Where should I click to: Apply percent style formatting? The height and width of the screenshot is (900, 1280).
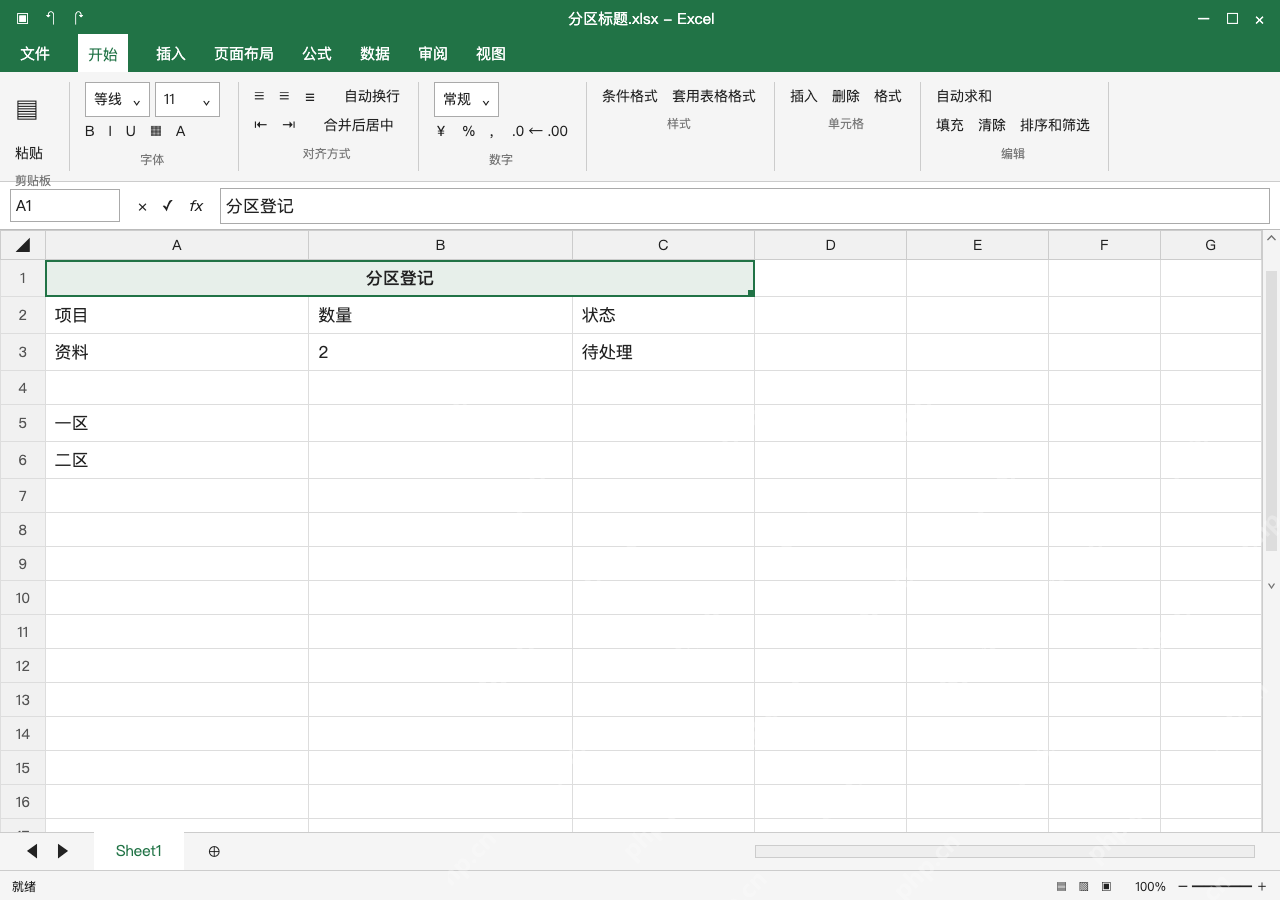click(x=468, y=131)
